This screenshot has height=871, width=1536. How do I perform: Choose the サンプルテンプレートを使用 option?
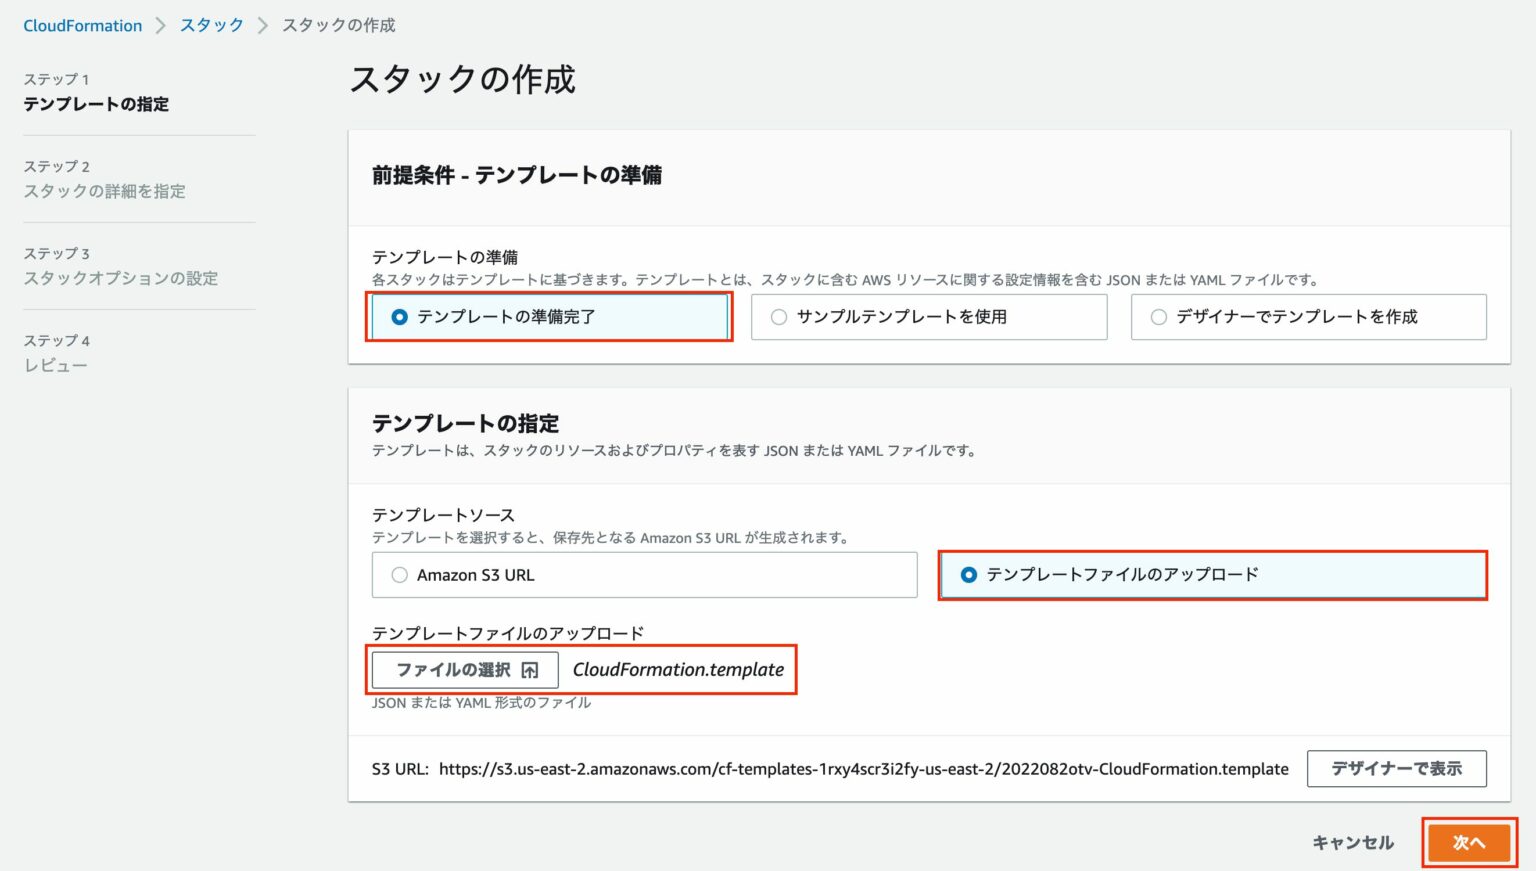(778, 317)
